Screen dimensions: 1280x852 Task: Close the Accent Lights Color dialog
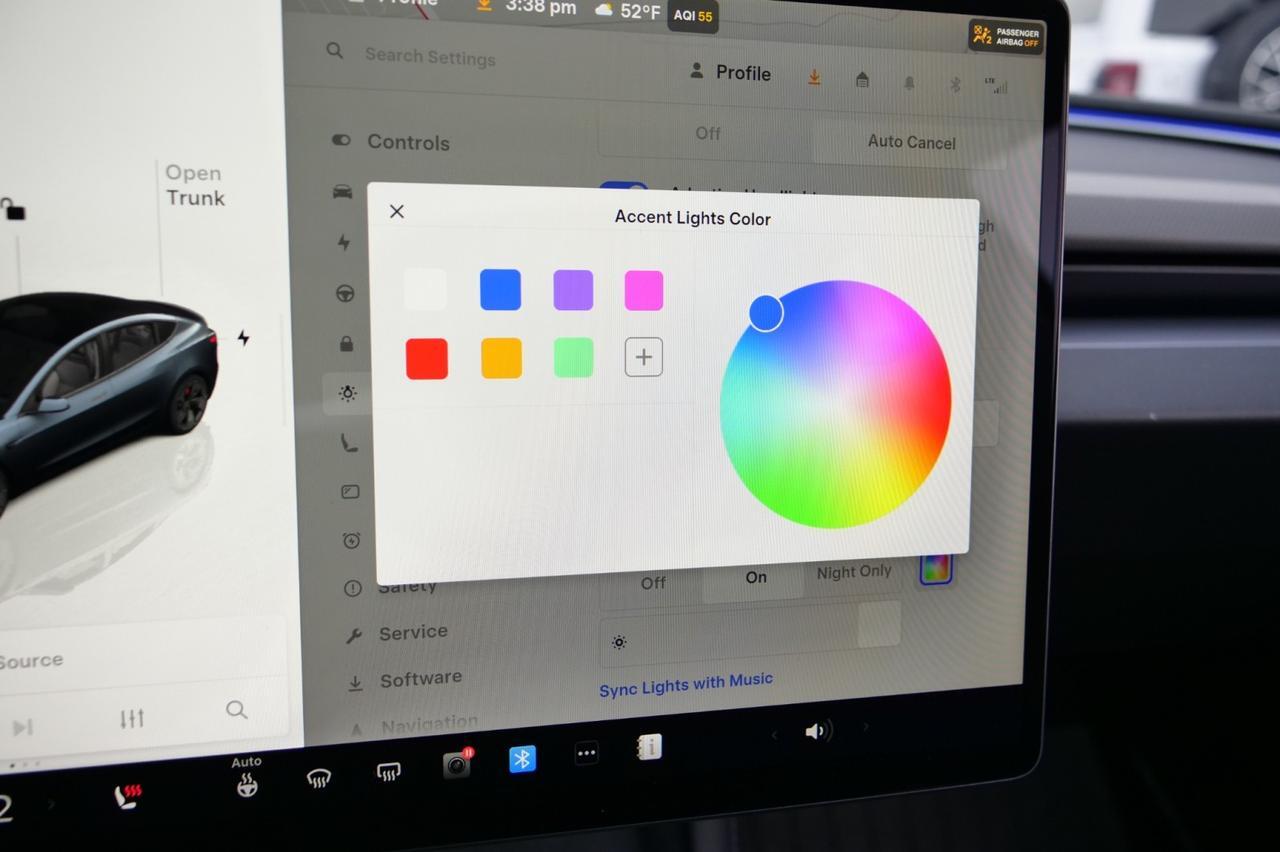[x=397, y=211]
